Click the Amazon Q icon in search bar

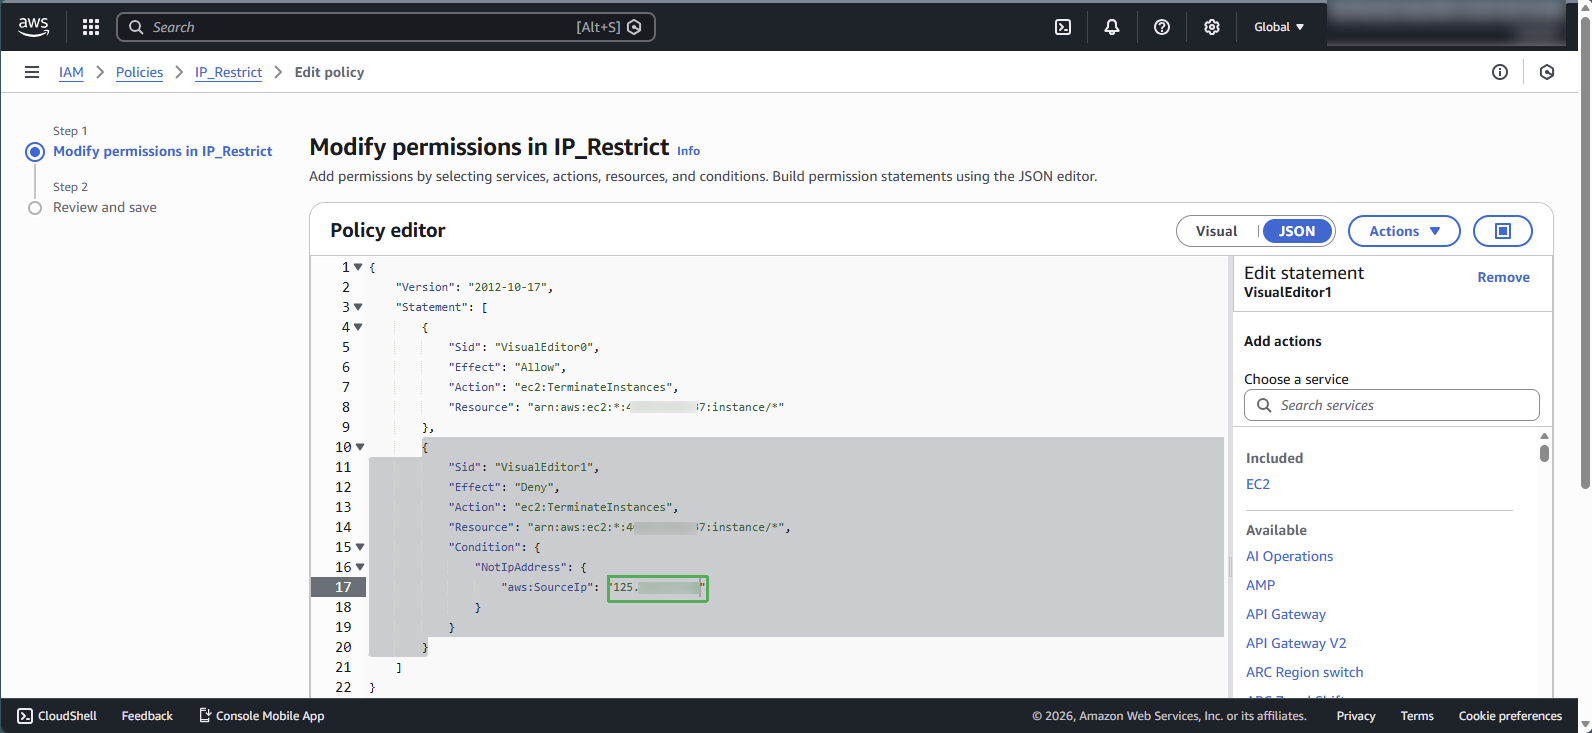point(634,27)
